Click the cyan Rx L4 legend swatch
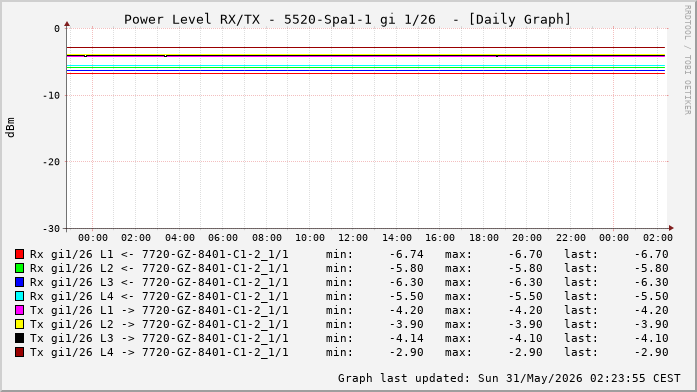The image size is (697, 392). [19, 296]
